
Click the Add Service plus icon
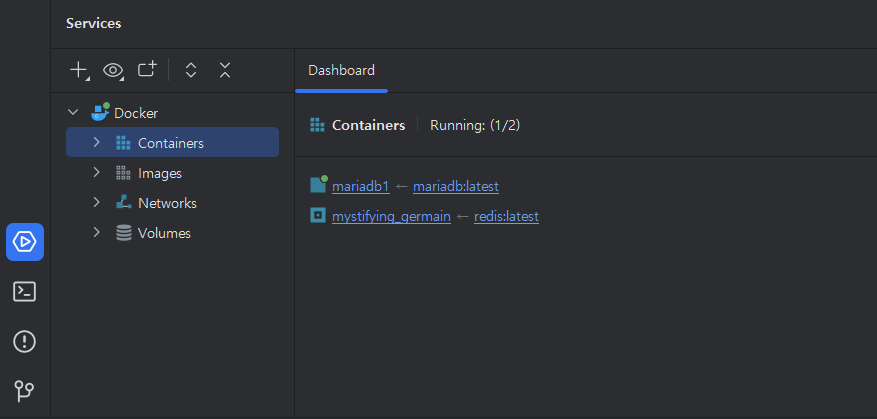pyautogui.click(x=79, y=70)
